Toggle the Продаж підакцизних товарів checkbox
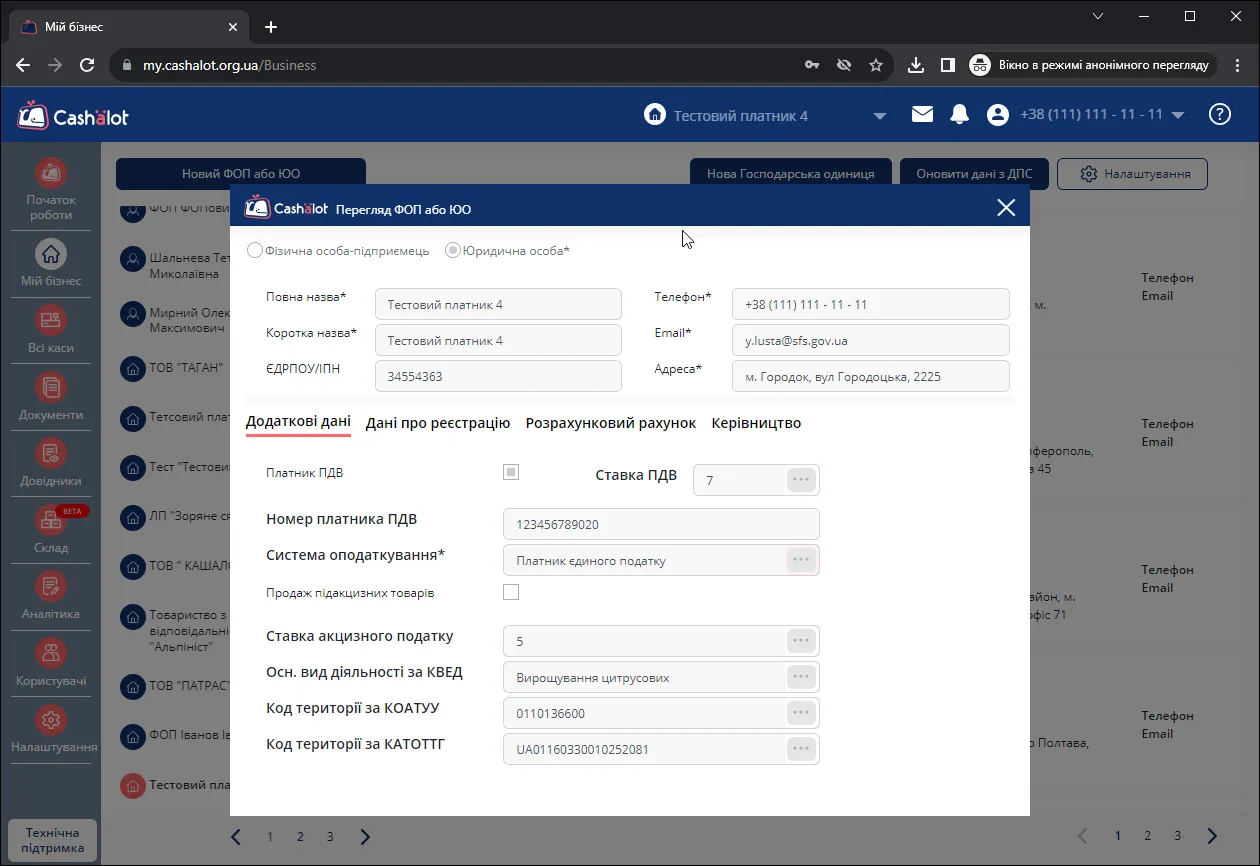 point(511,592)
